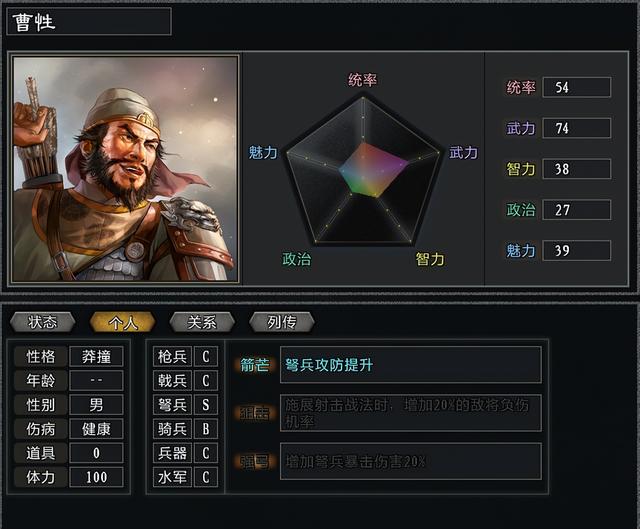Click the 智力 stat value 38
This screenshot has height=529, width=640.
(x=576, y=169)
